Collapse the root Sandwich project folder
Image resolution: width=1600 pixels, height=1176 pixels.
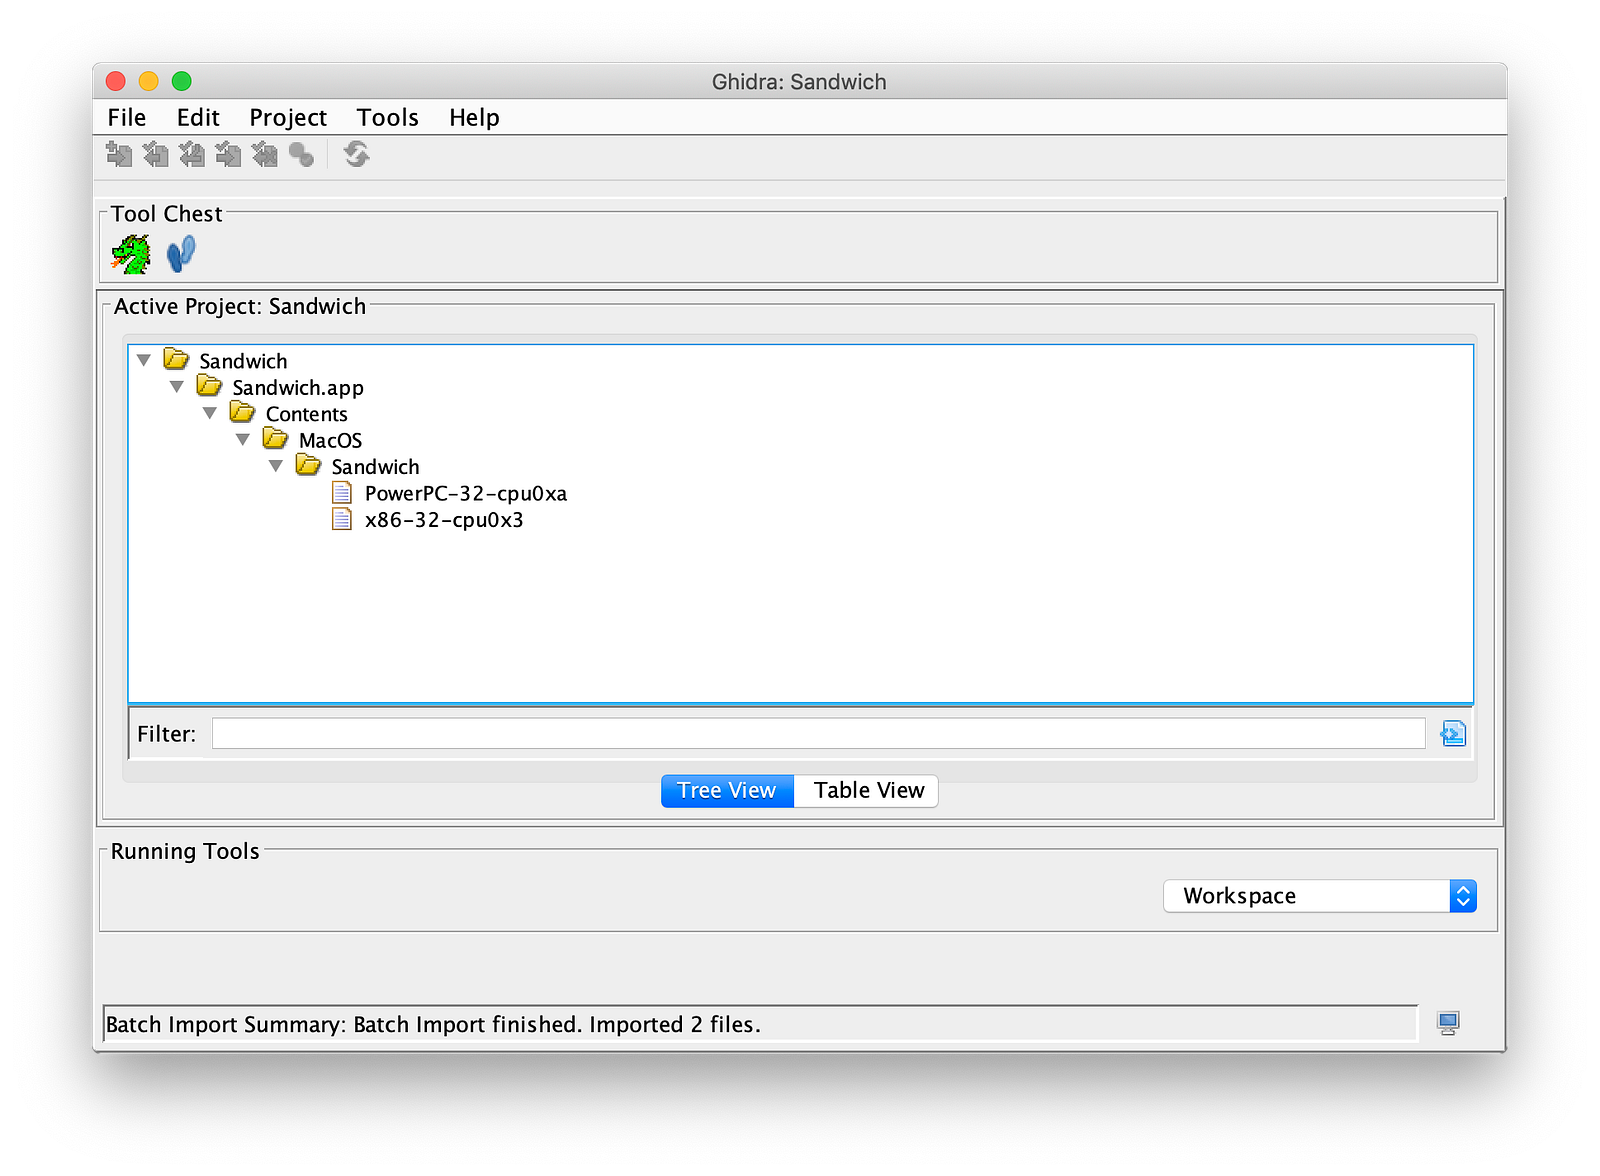coord(144,360)
